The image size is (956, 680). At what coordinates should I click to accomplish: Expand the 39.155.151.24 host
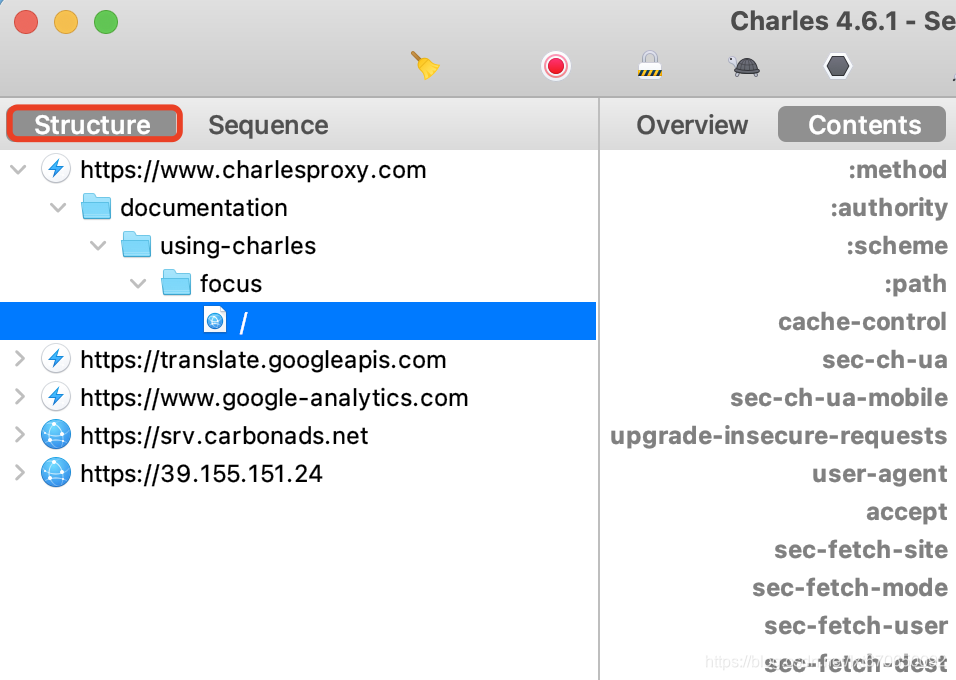[20, 473]
